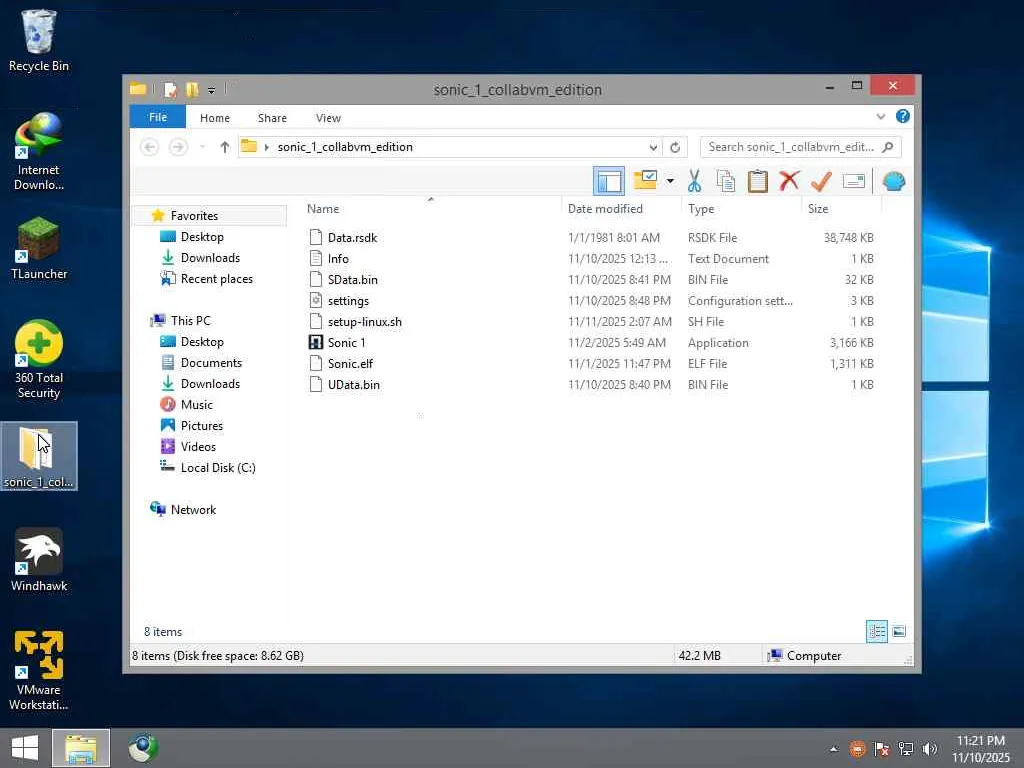Open Videos under This PC

tap(198, 447)
